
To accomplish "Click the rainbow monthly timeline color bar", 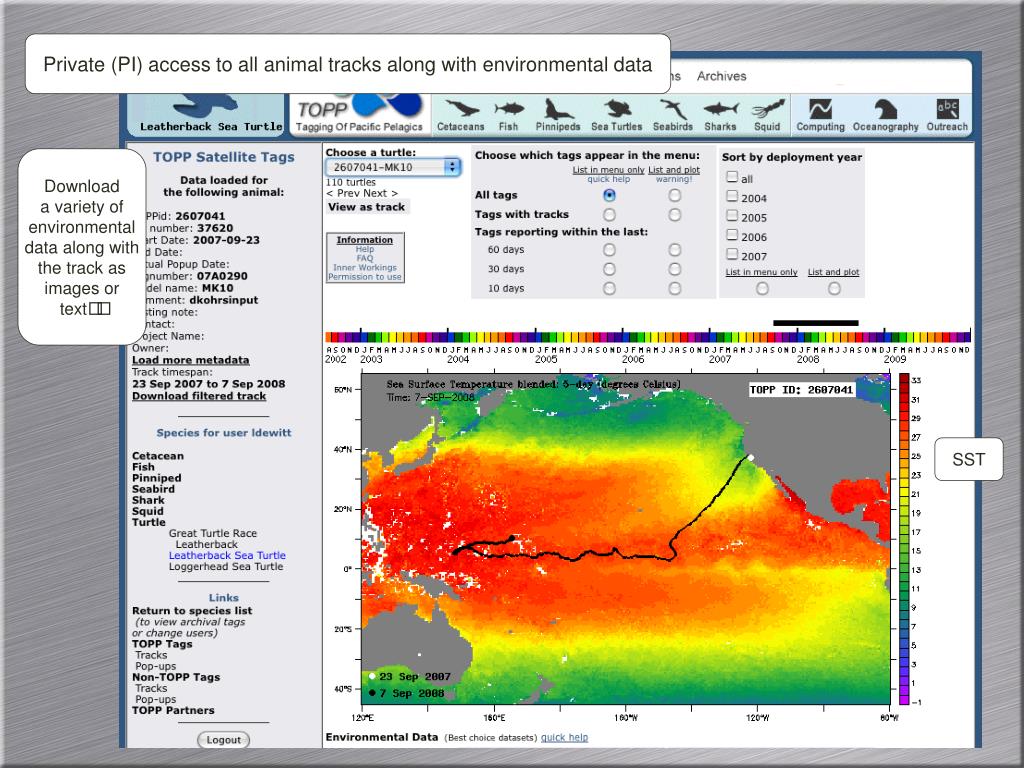I will pos(648,337).
